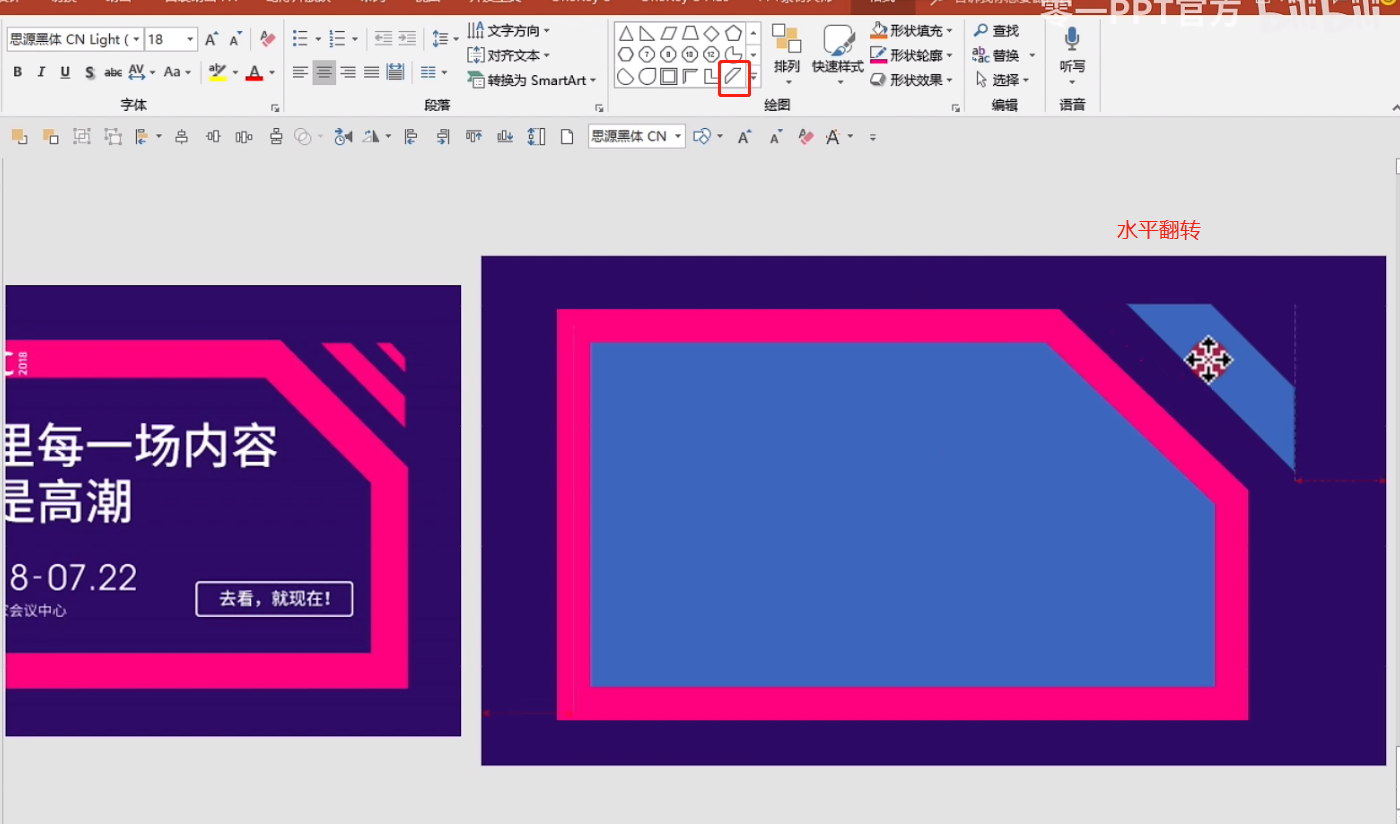Ungroup objects using the quick access toolbar icon
The width and height of the screenshot is (1400, 824).
coord(113,136)
